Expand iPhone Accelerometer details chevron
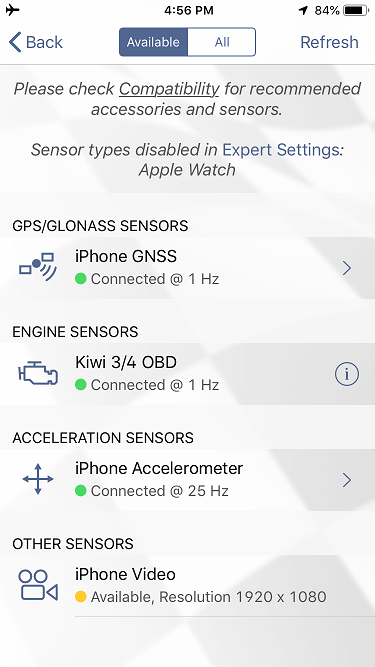Viewport: 375px width, 667px height. coord(347,480)
